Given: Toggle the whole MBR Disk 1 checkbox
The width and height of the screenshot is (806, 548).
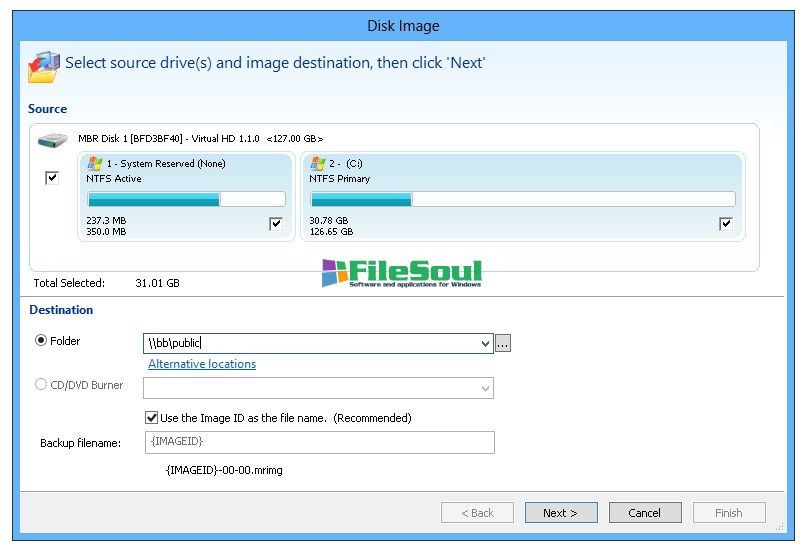Looking at the screenshot, I should pyautogui.click(x=52, y=178).
